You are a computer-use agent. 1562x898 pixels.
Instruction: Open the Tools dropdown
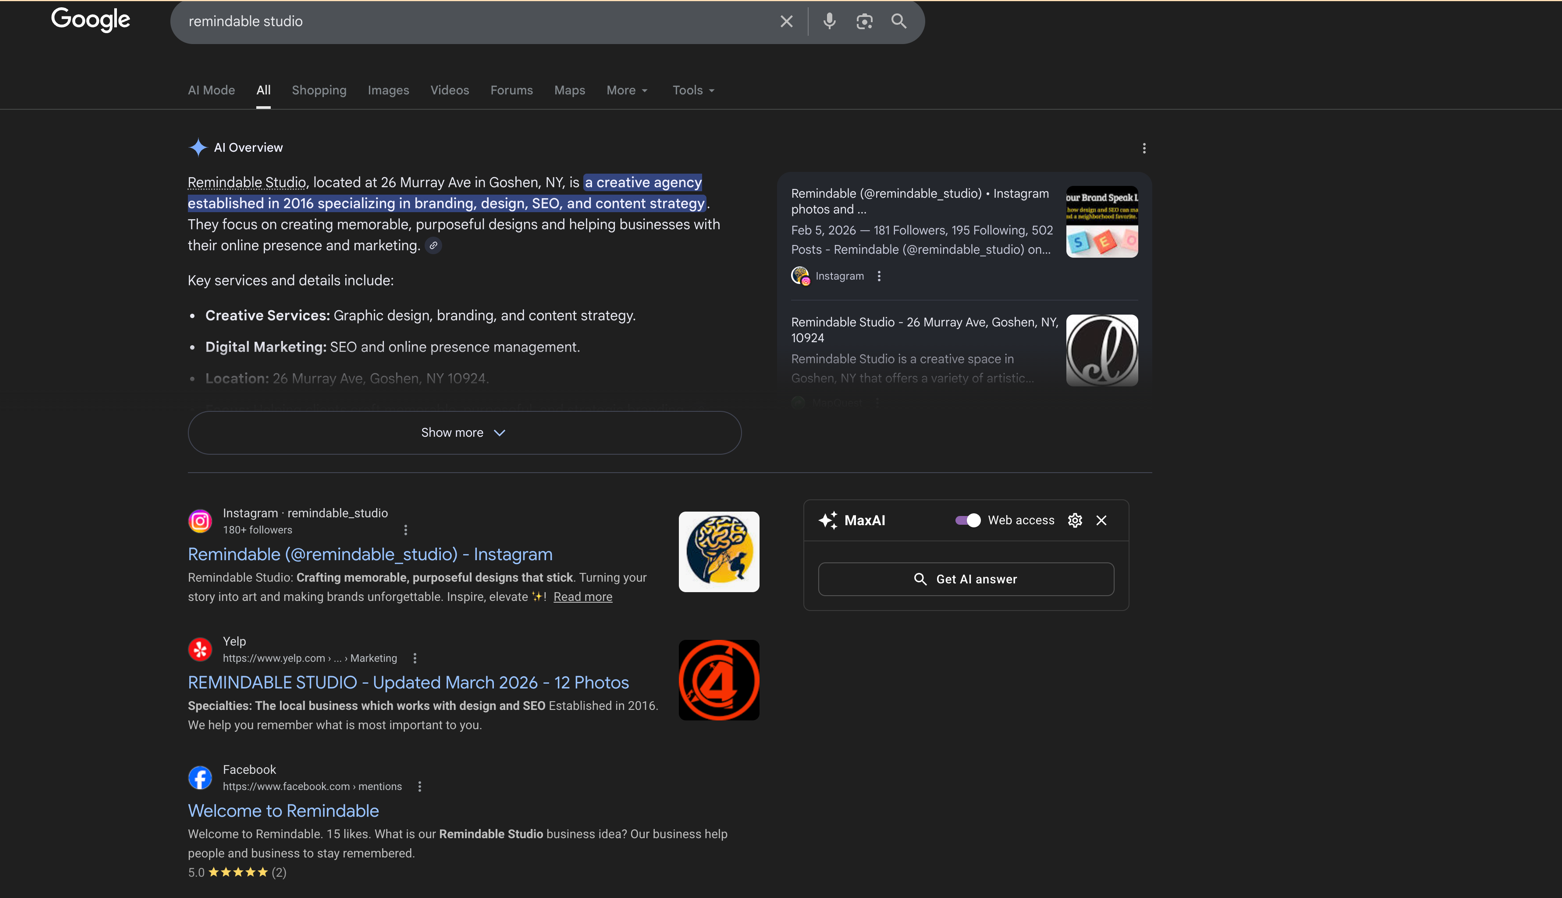pyautogui.click(x=693, y=90)
